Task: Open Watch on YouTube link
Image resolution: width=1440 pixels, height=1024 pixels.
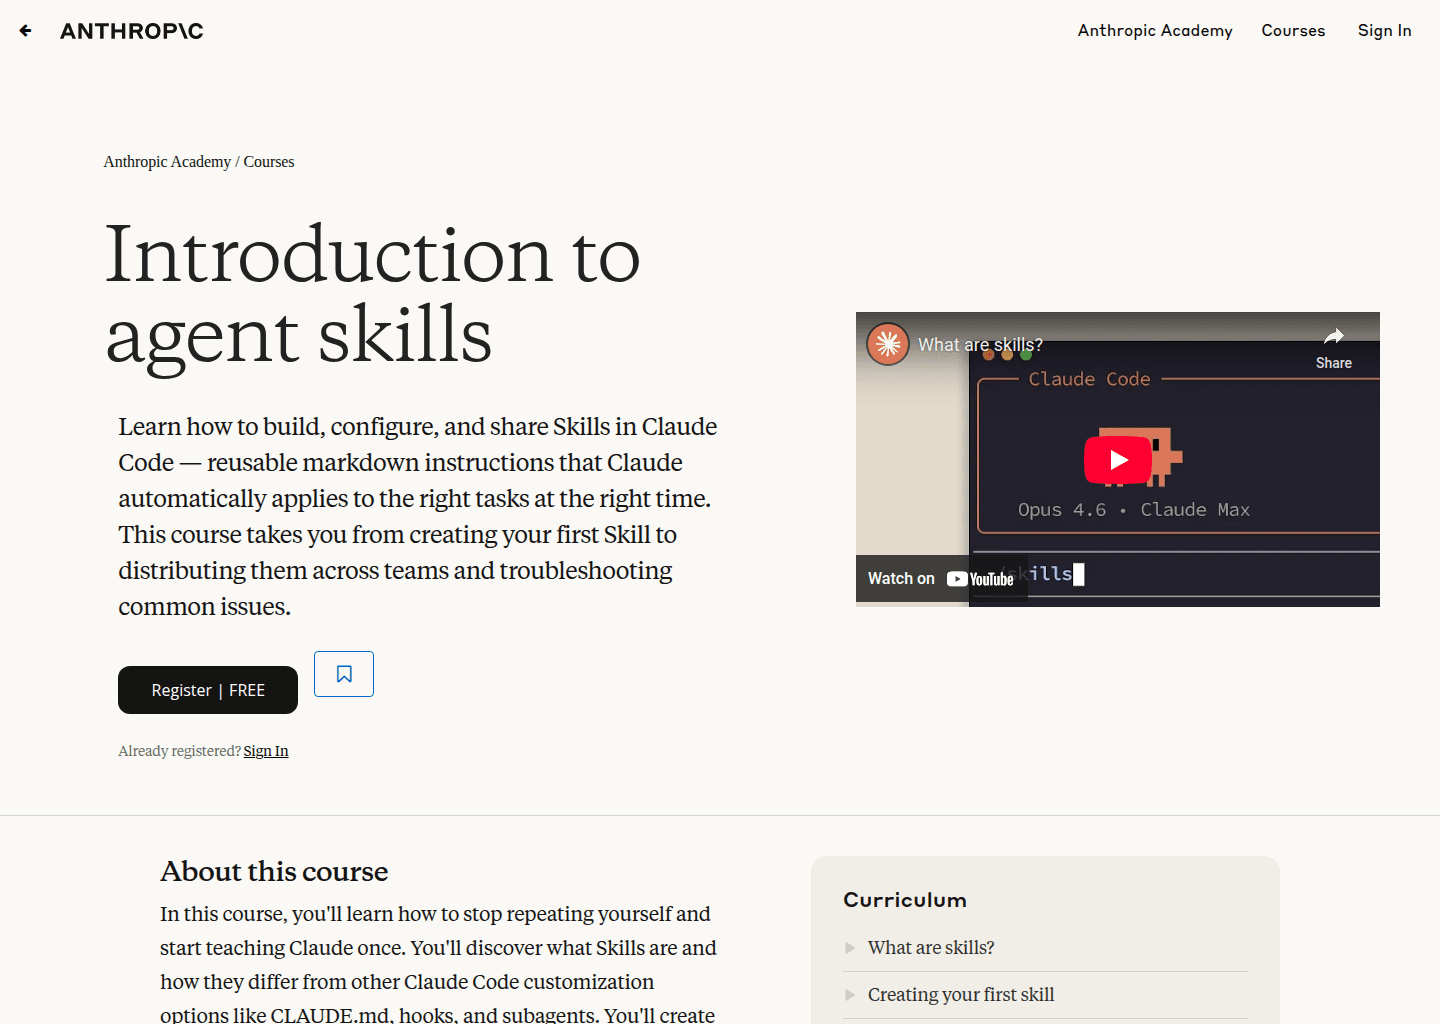Action: point(941,579)
